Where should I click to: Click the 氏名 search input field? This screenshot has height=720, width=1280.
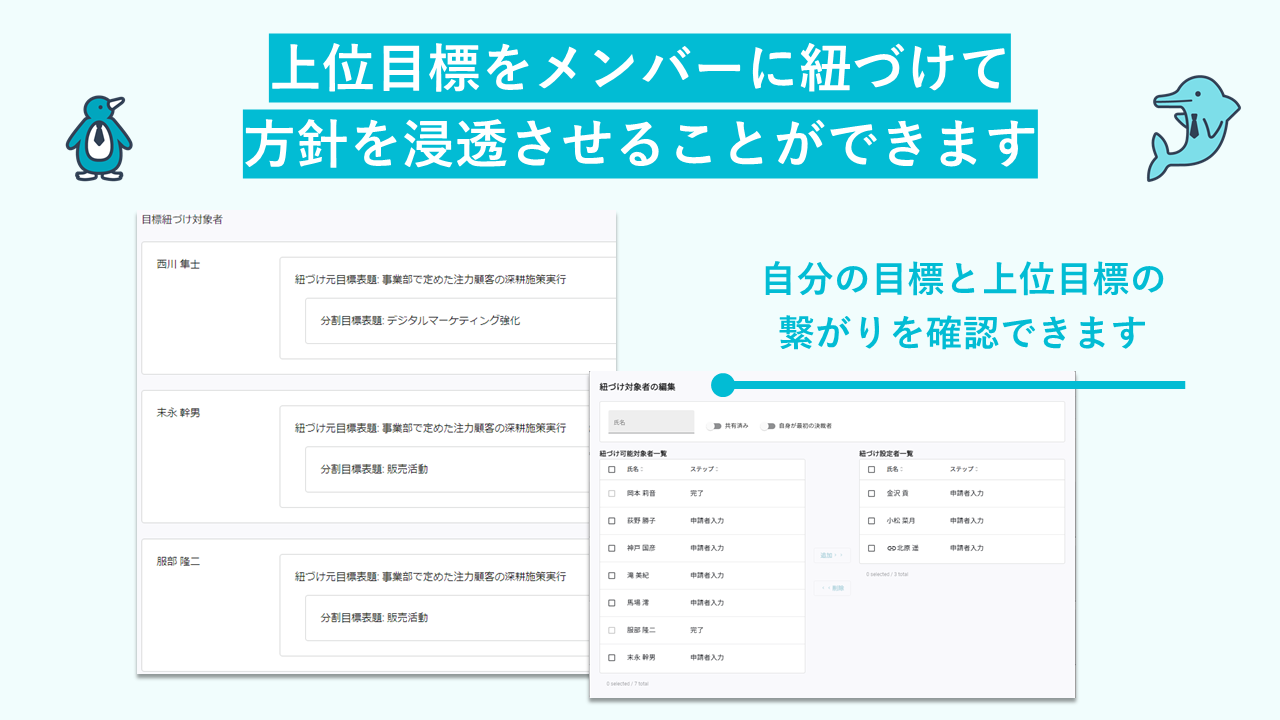(x=651, y=422)
